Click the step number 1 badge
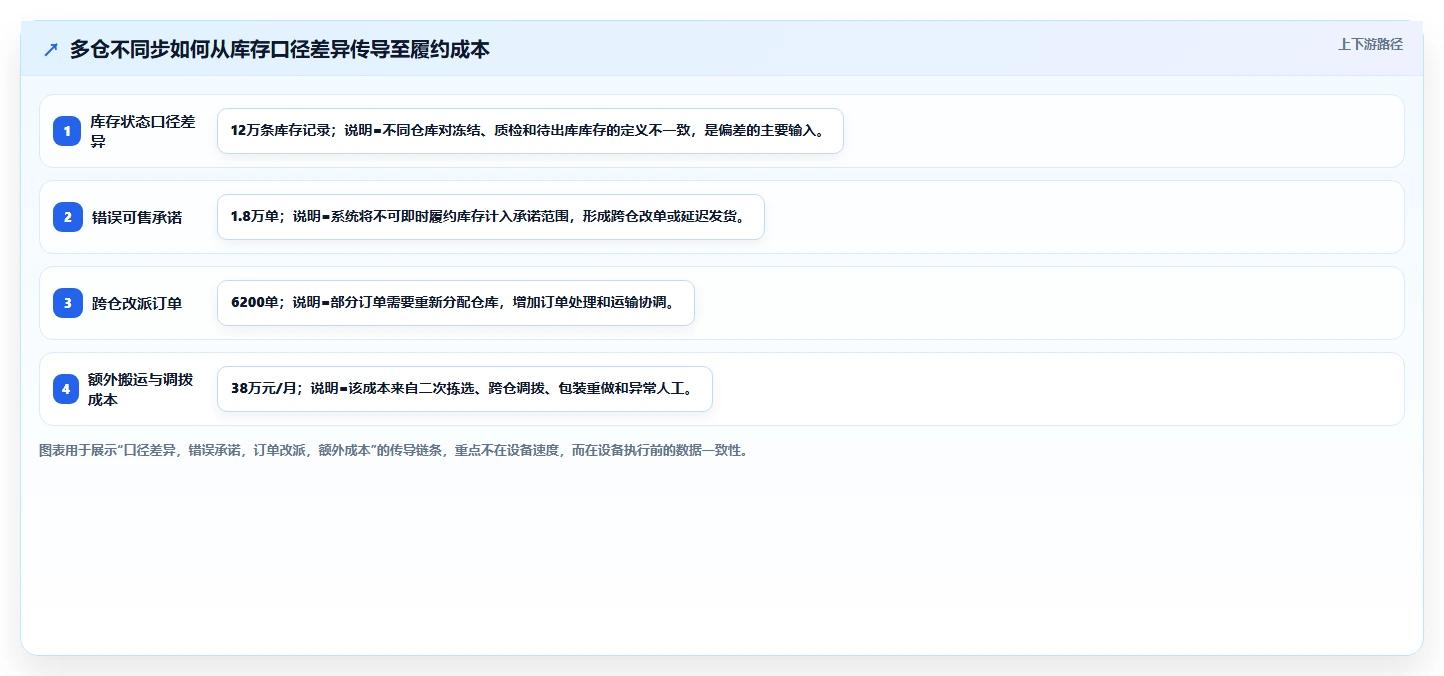 (x=67, y=131)
